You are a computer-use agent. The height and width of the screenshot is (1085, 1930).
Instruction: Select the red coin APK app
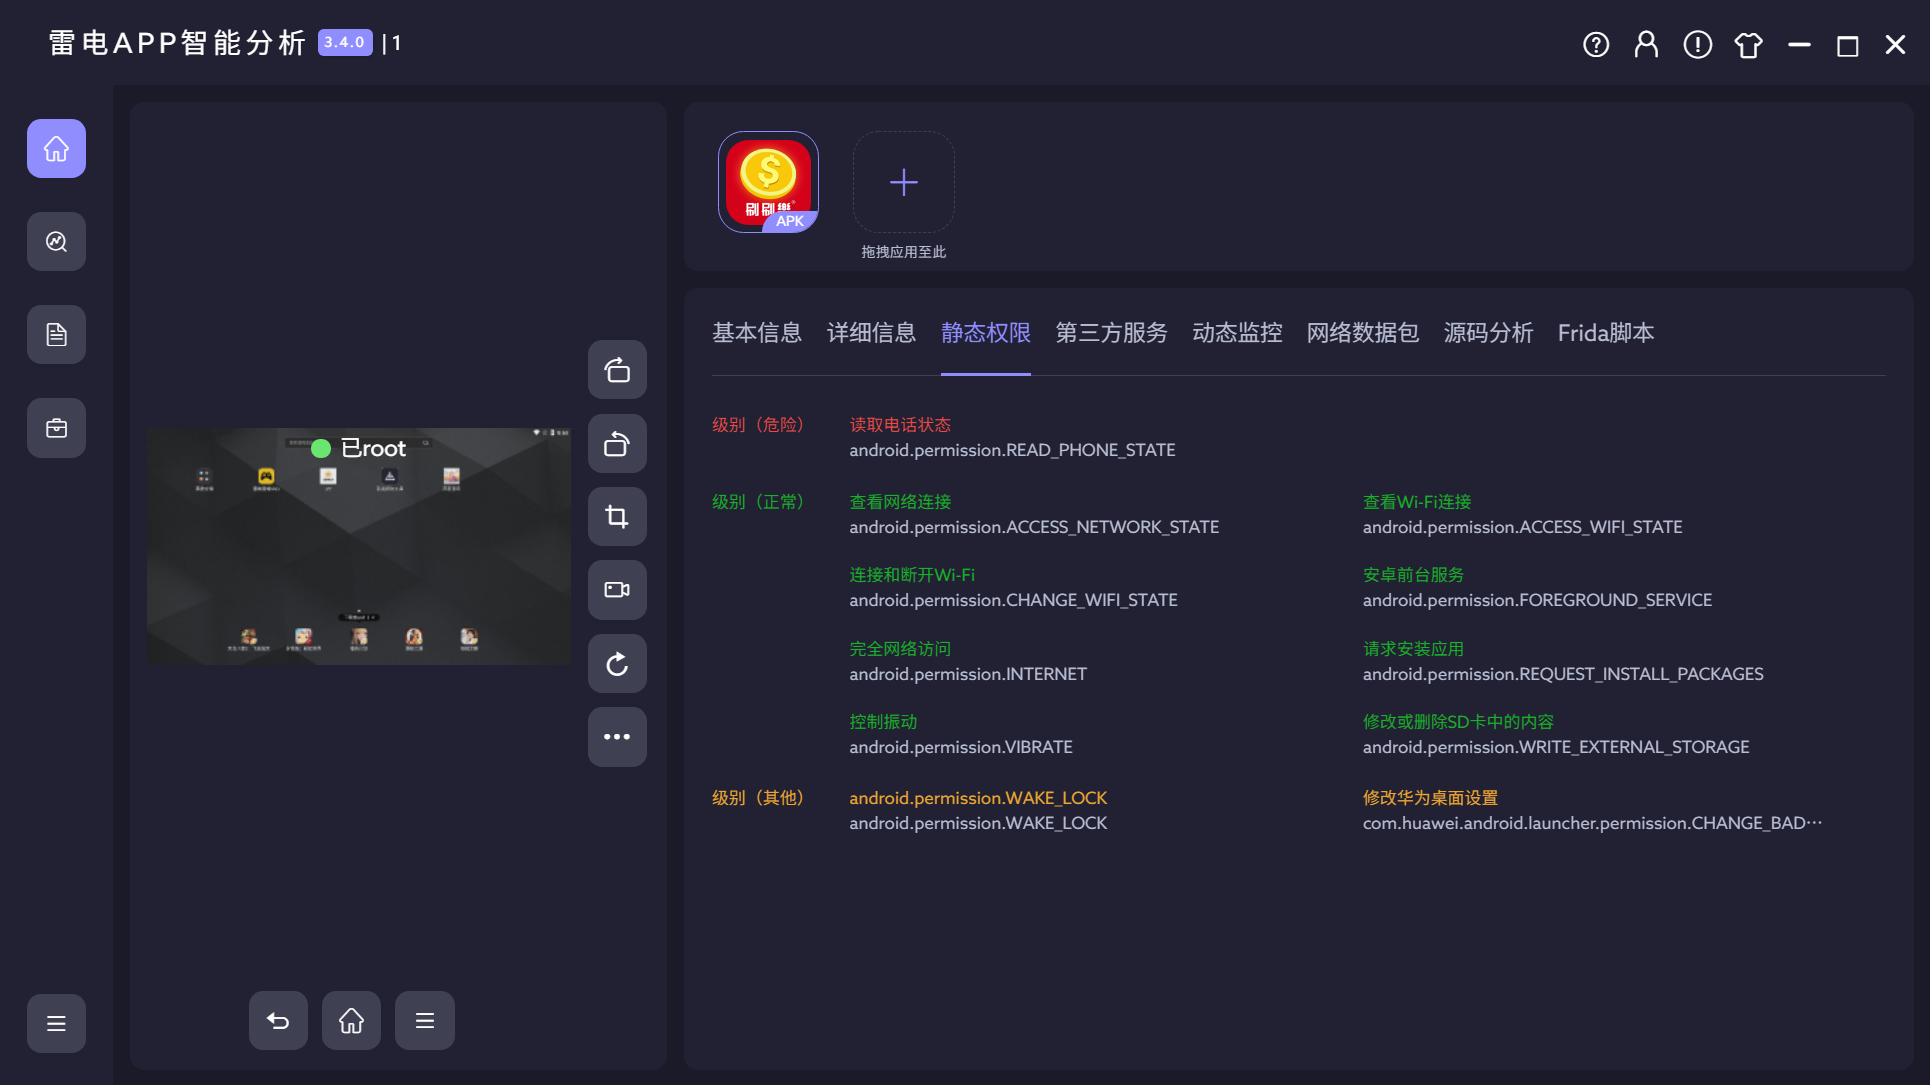click(768, 182)
